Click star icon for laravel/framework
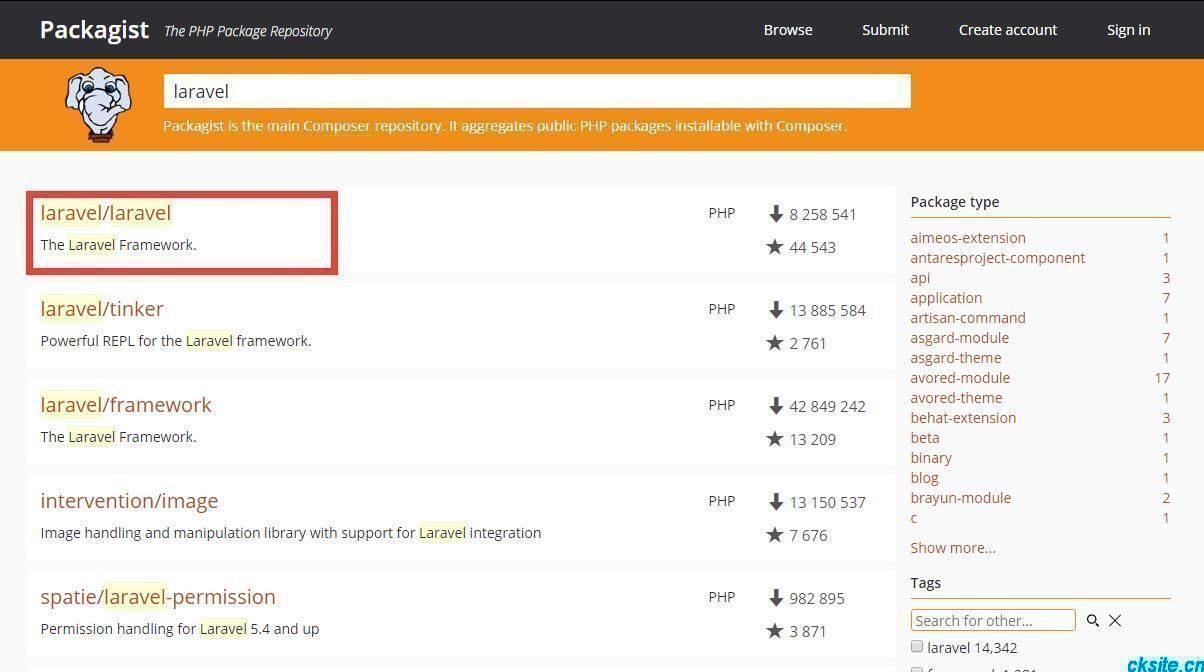The image size is (1204, 672). click(775, 439)
